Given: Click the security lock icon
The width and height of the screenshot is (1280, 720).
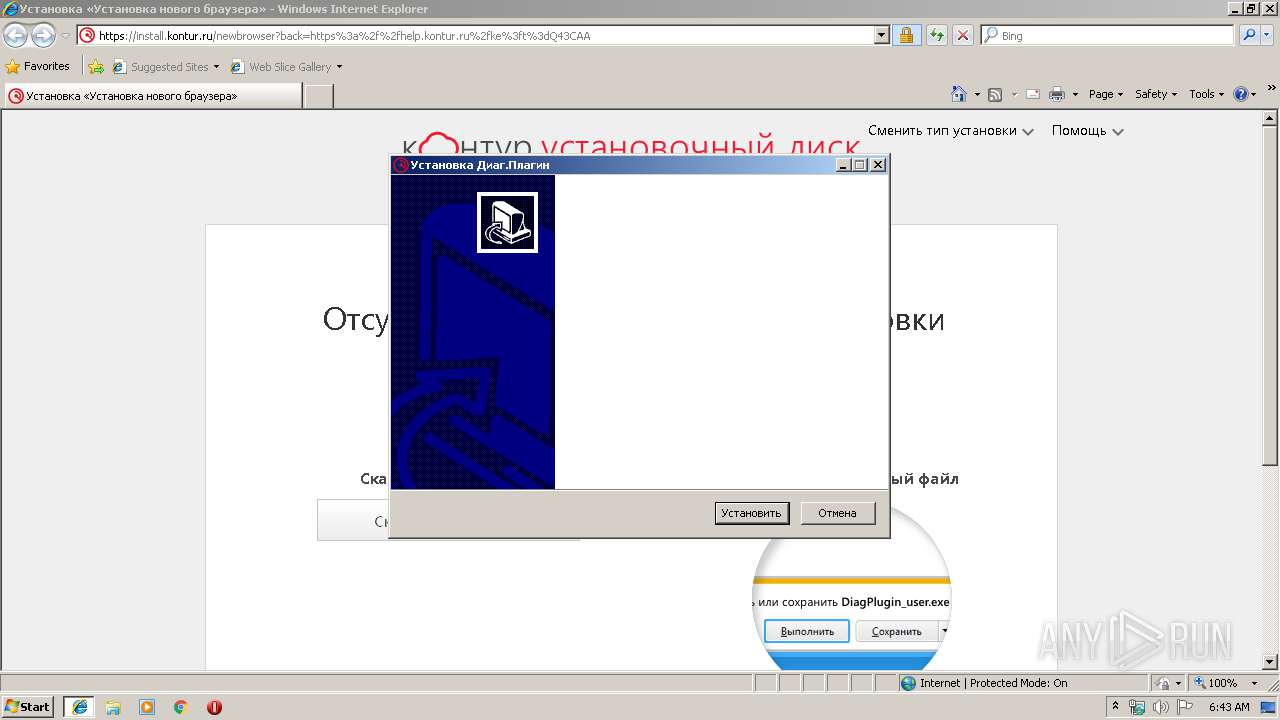Looking at the screenshot, I should [906, 35].
